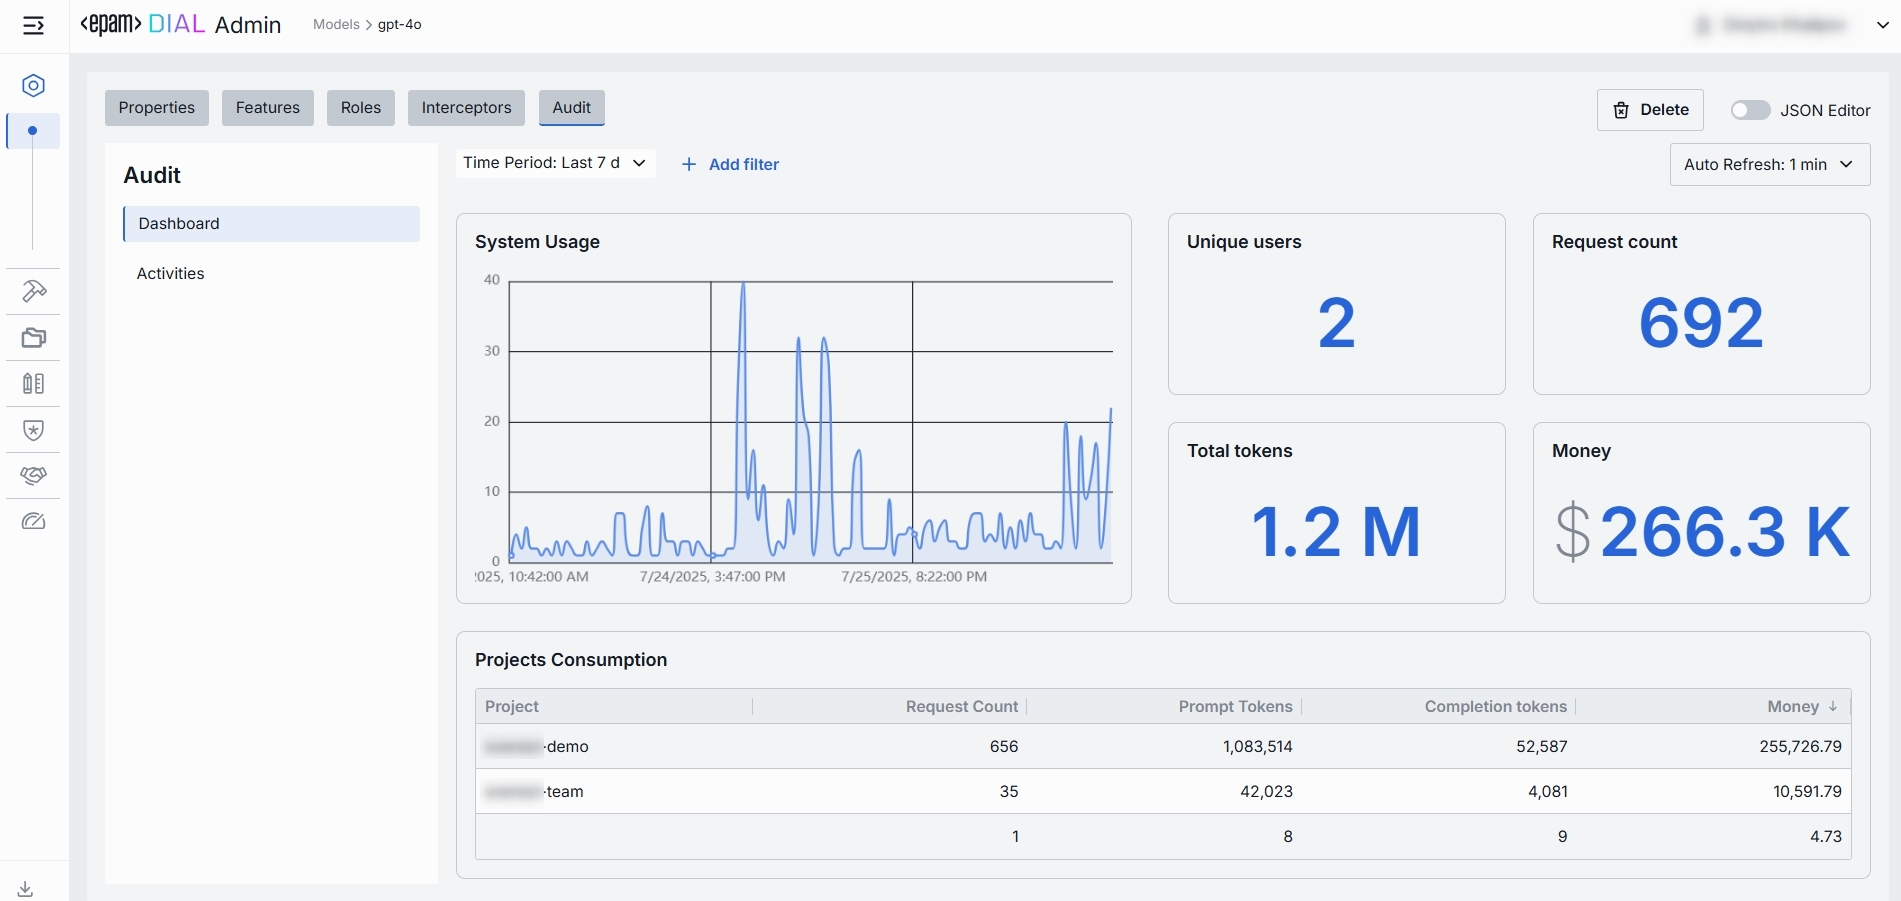Open the books library icon in sidebar
This screenshot has height=901, width=1901.
coord(33,384)
